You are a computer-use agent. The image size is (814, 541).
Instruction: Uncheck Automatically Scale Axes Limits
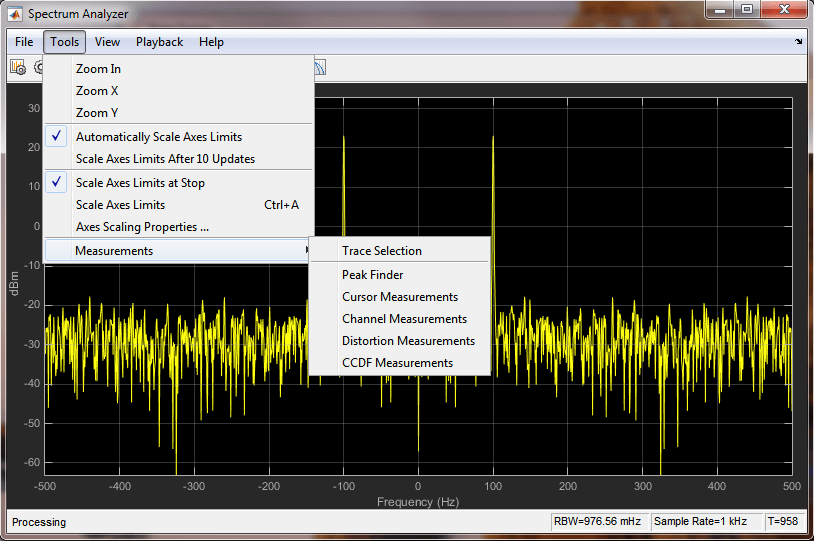179,137
